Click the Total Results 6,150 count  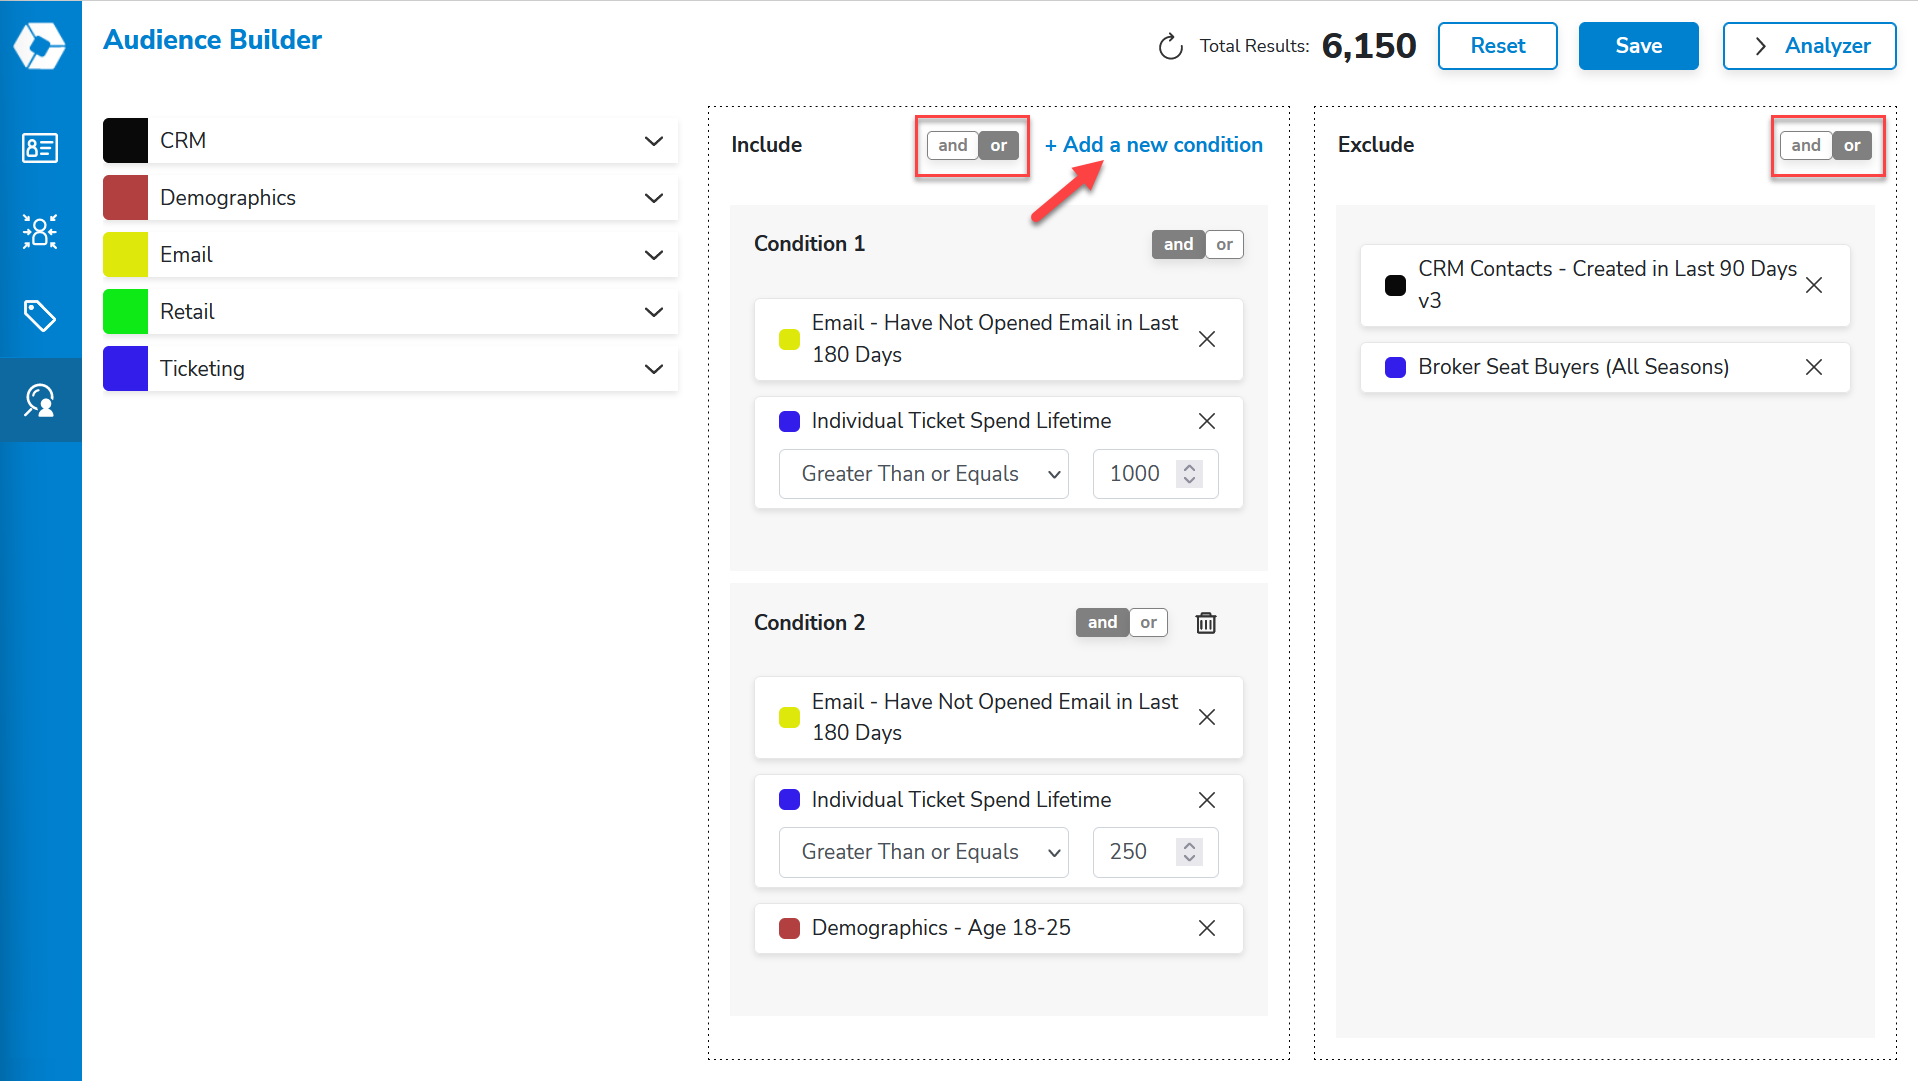coord(1369,46)
